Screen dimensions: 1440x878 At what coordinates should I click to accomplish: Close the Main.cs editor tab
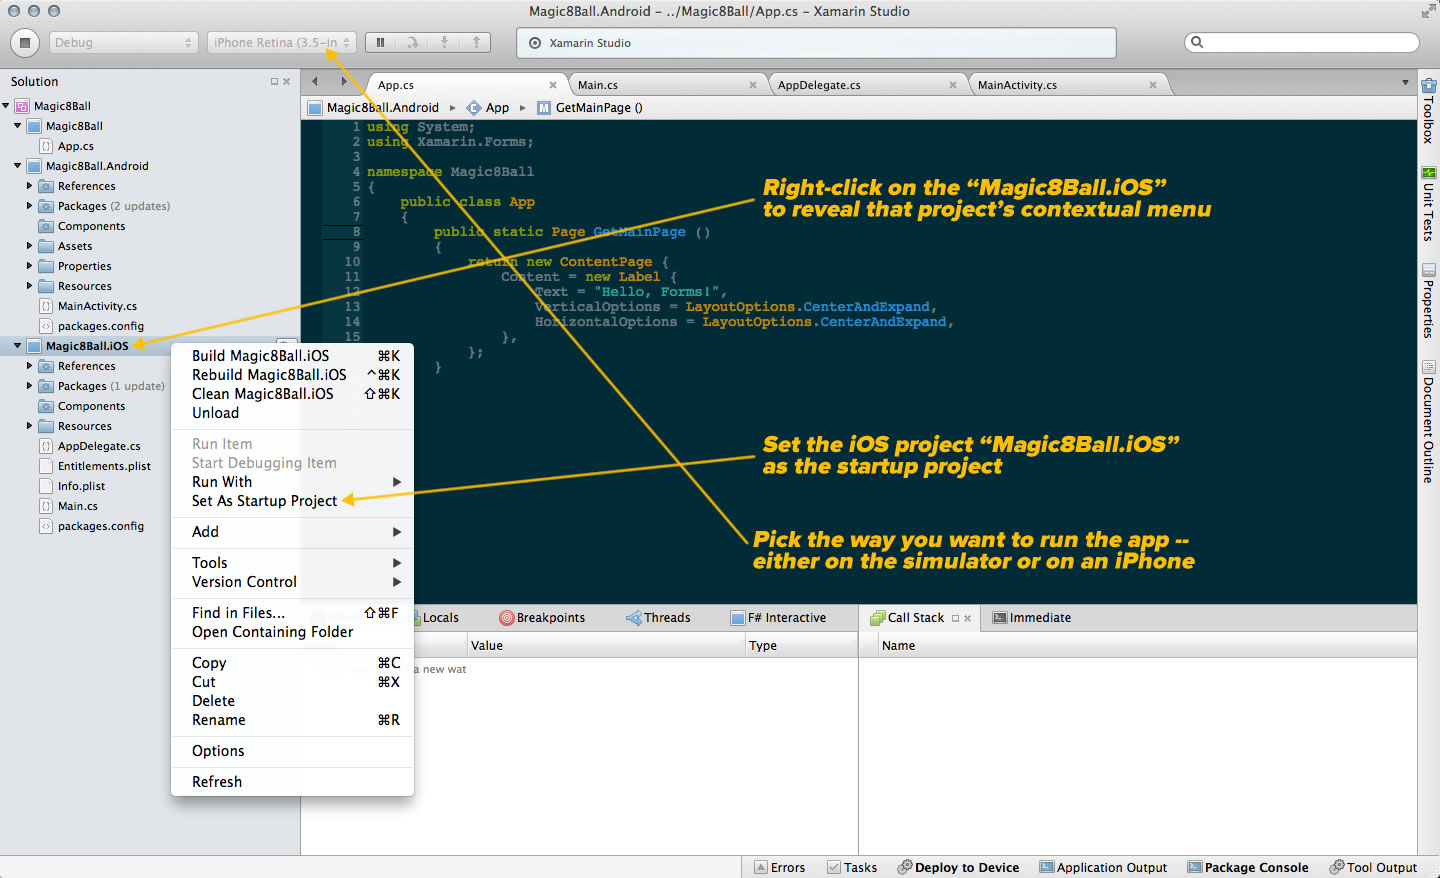pos(753,85)
